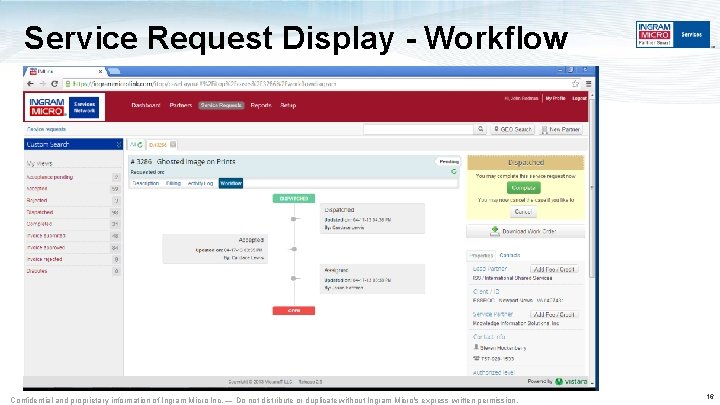720x405 pixels.
Task: Click the green refresh icon under Pending
Action: pyautogui.click(x=454, y=171)
